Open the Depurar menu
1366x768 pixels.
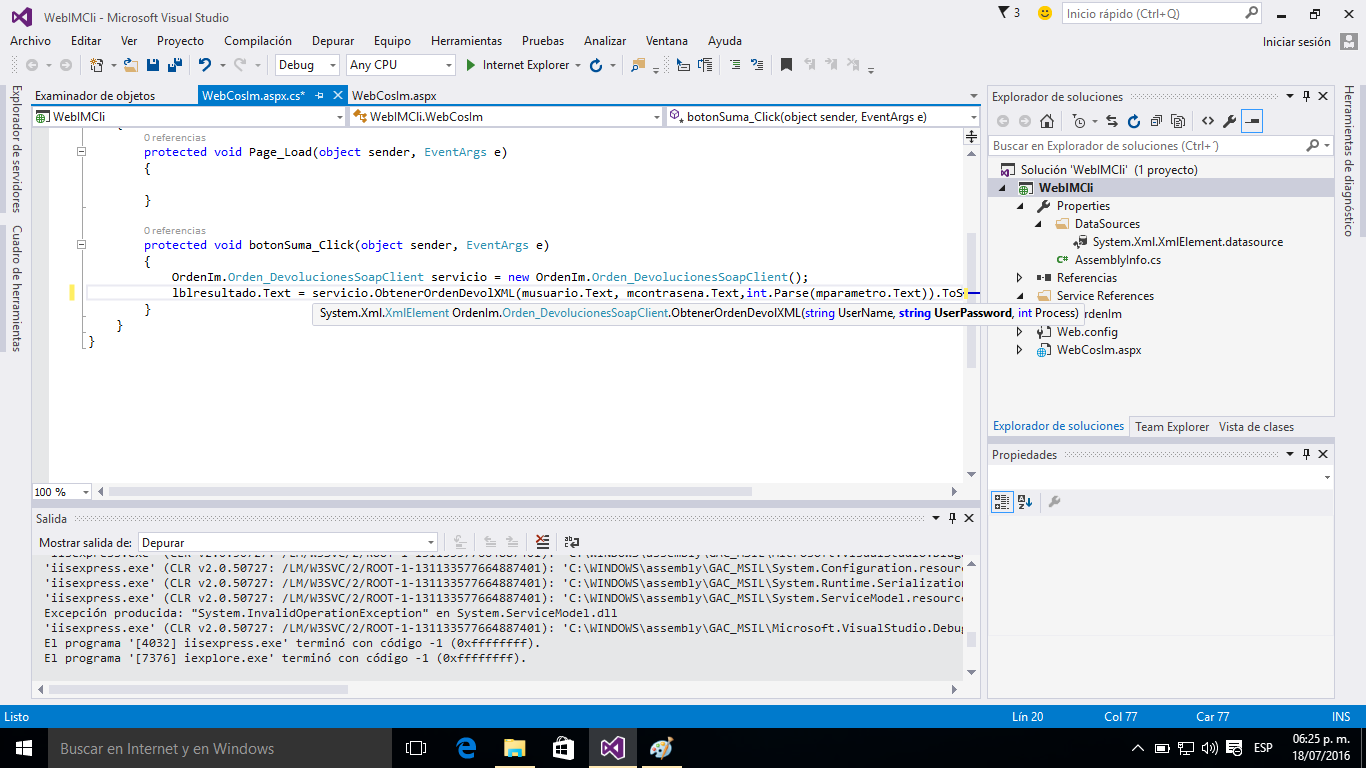[x=333, y=41]
